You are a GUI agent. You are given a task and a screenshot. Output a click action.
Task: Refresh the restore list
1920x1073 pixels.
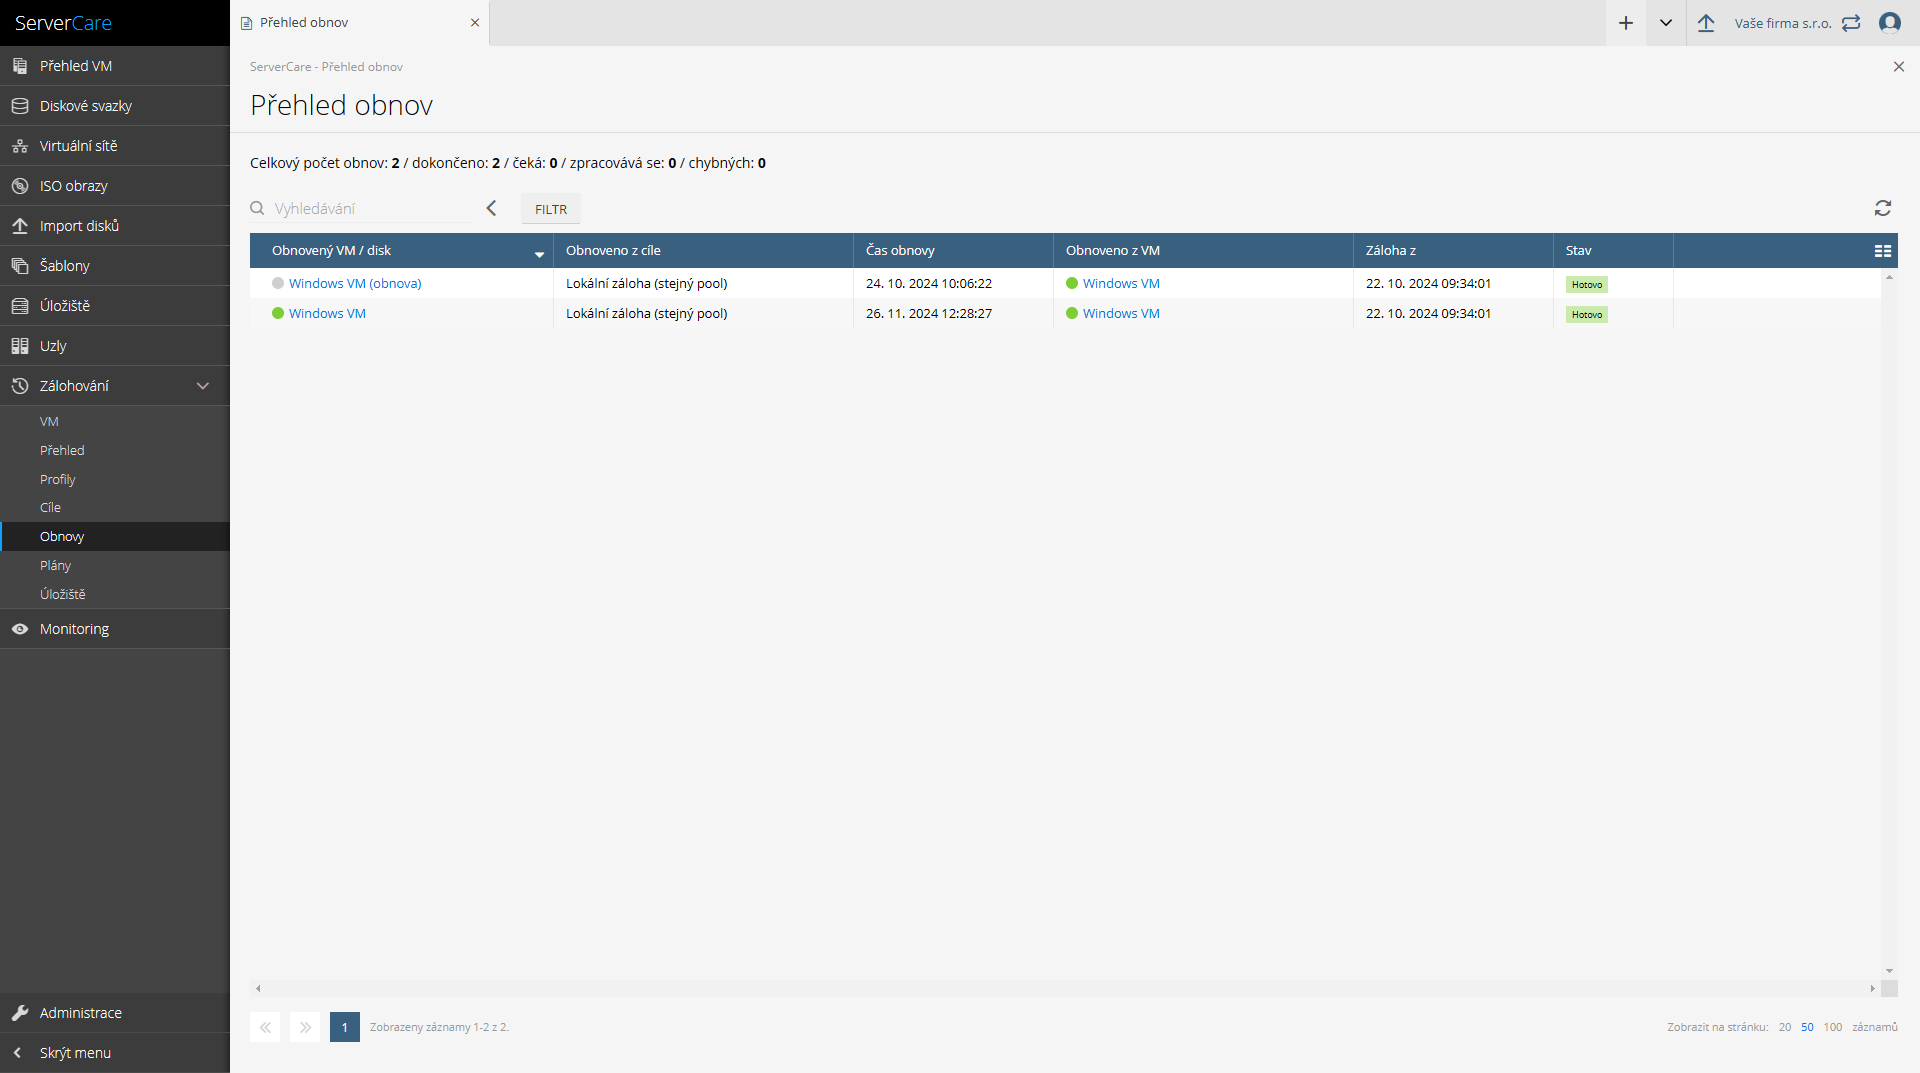click(x=1883, y=208)
